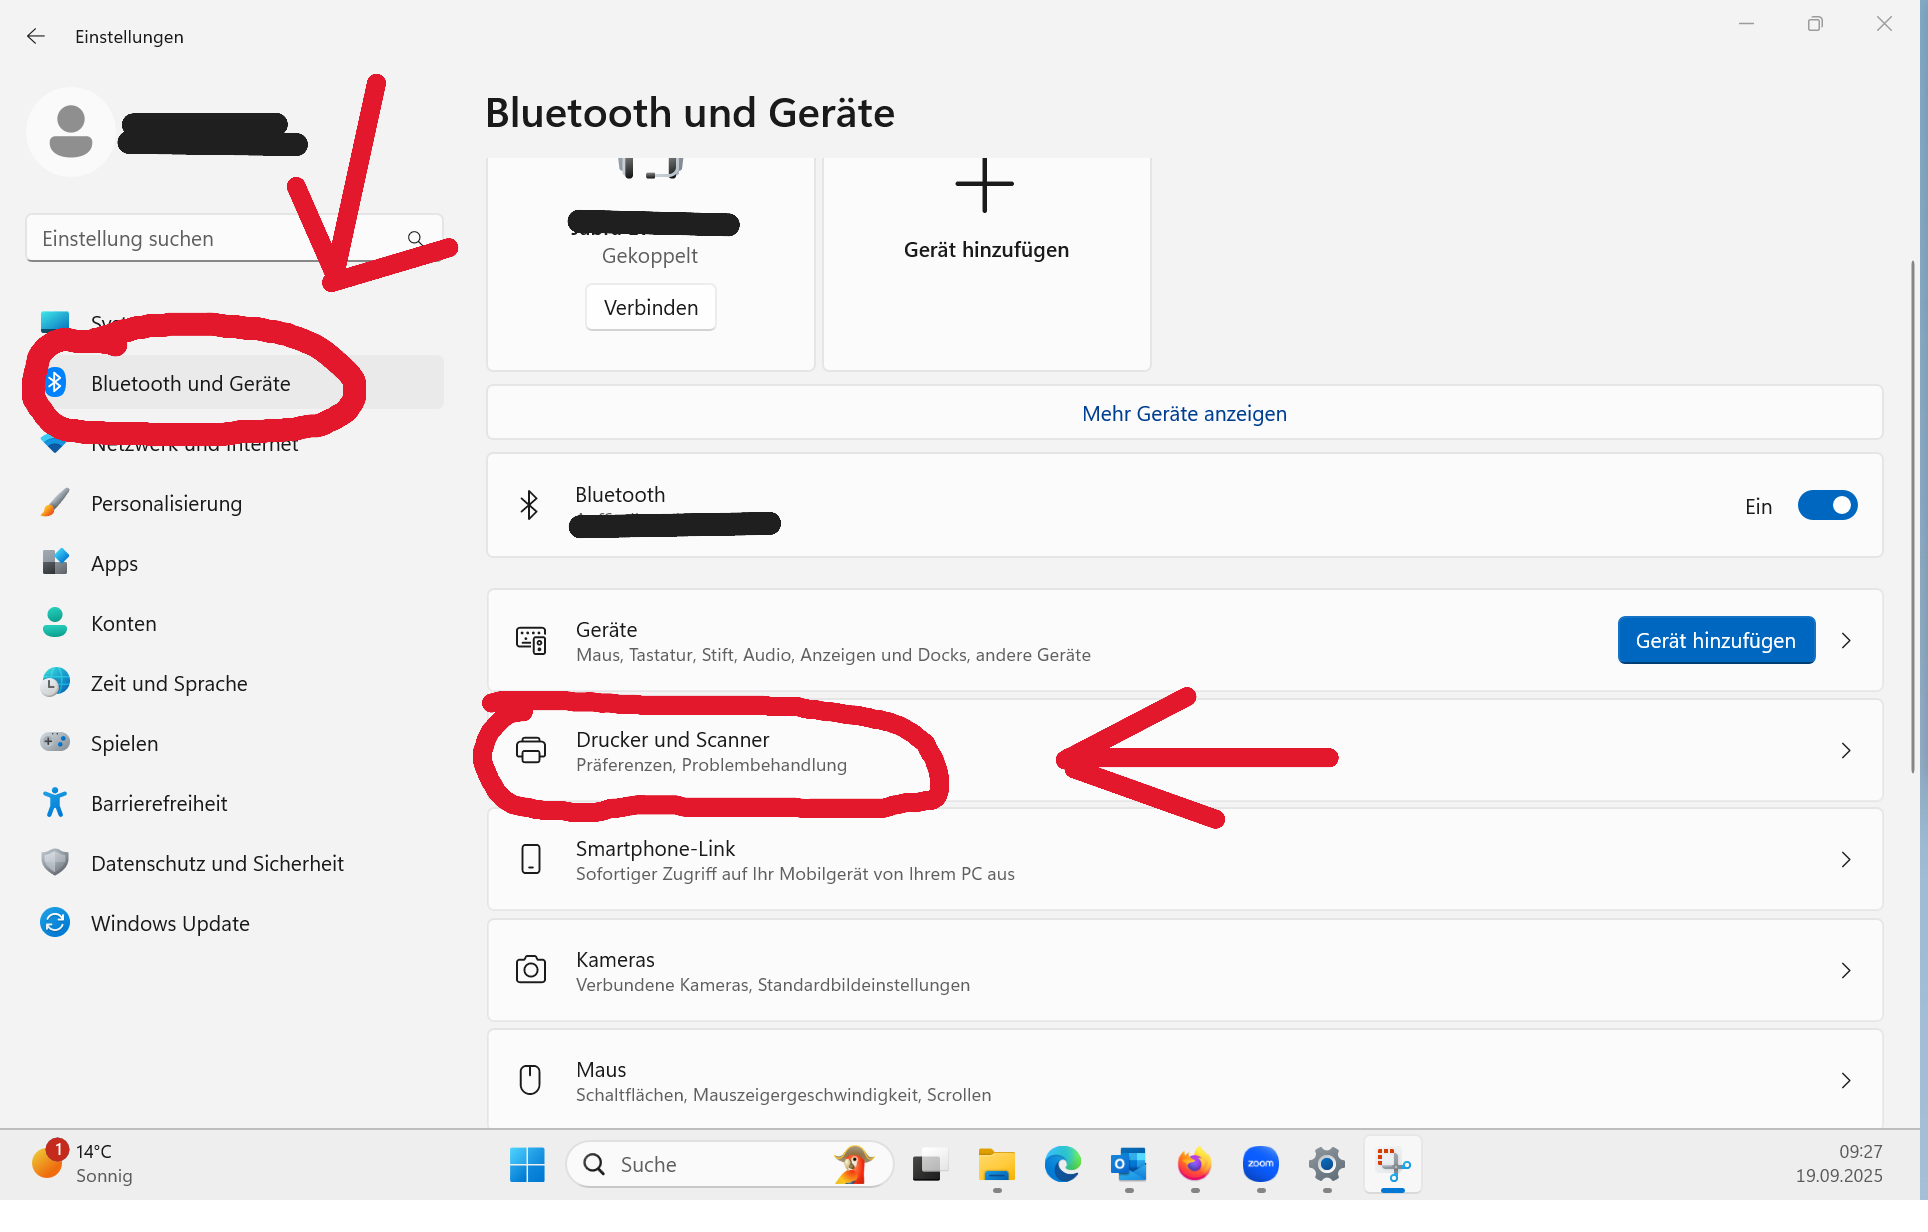This screenshot has width=1928, height=1232.
Task: Turn off the Bluetooth switch
Action: 1827,506
